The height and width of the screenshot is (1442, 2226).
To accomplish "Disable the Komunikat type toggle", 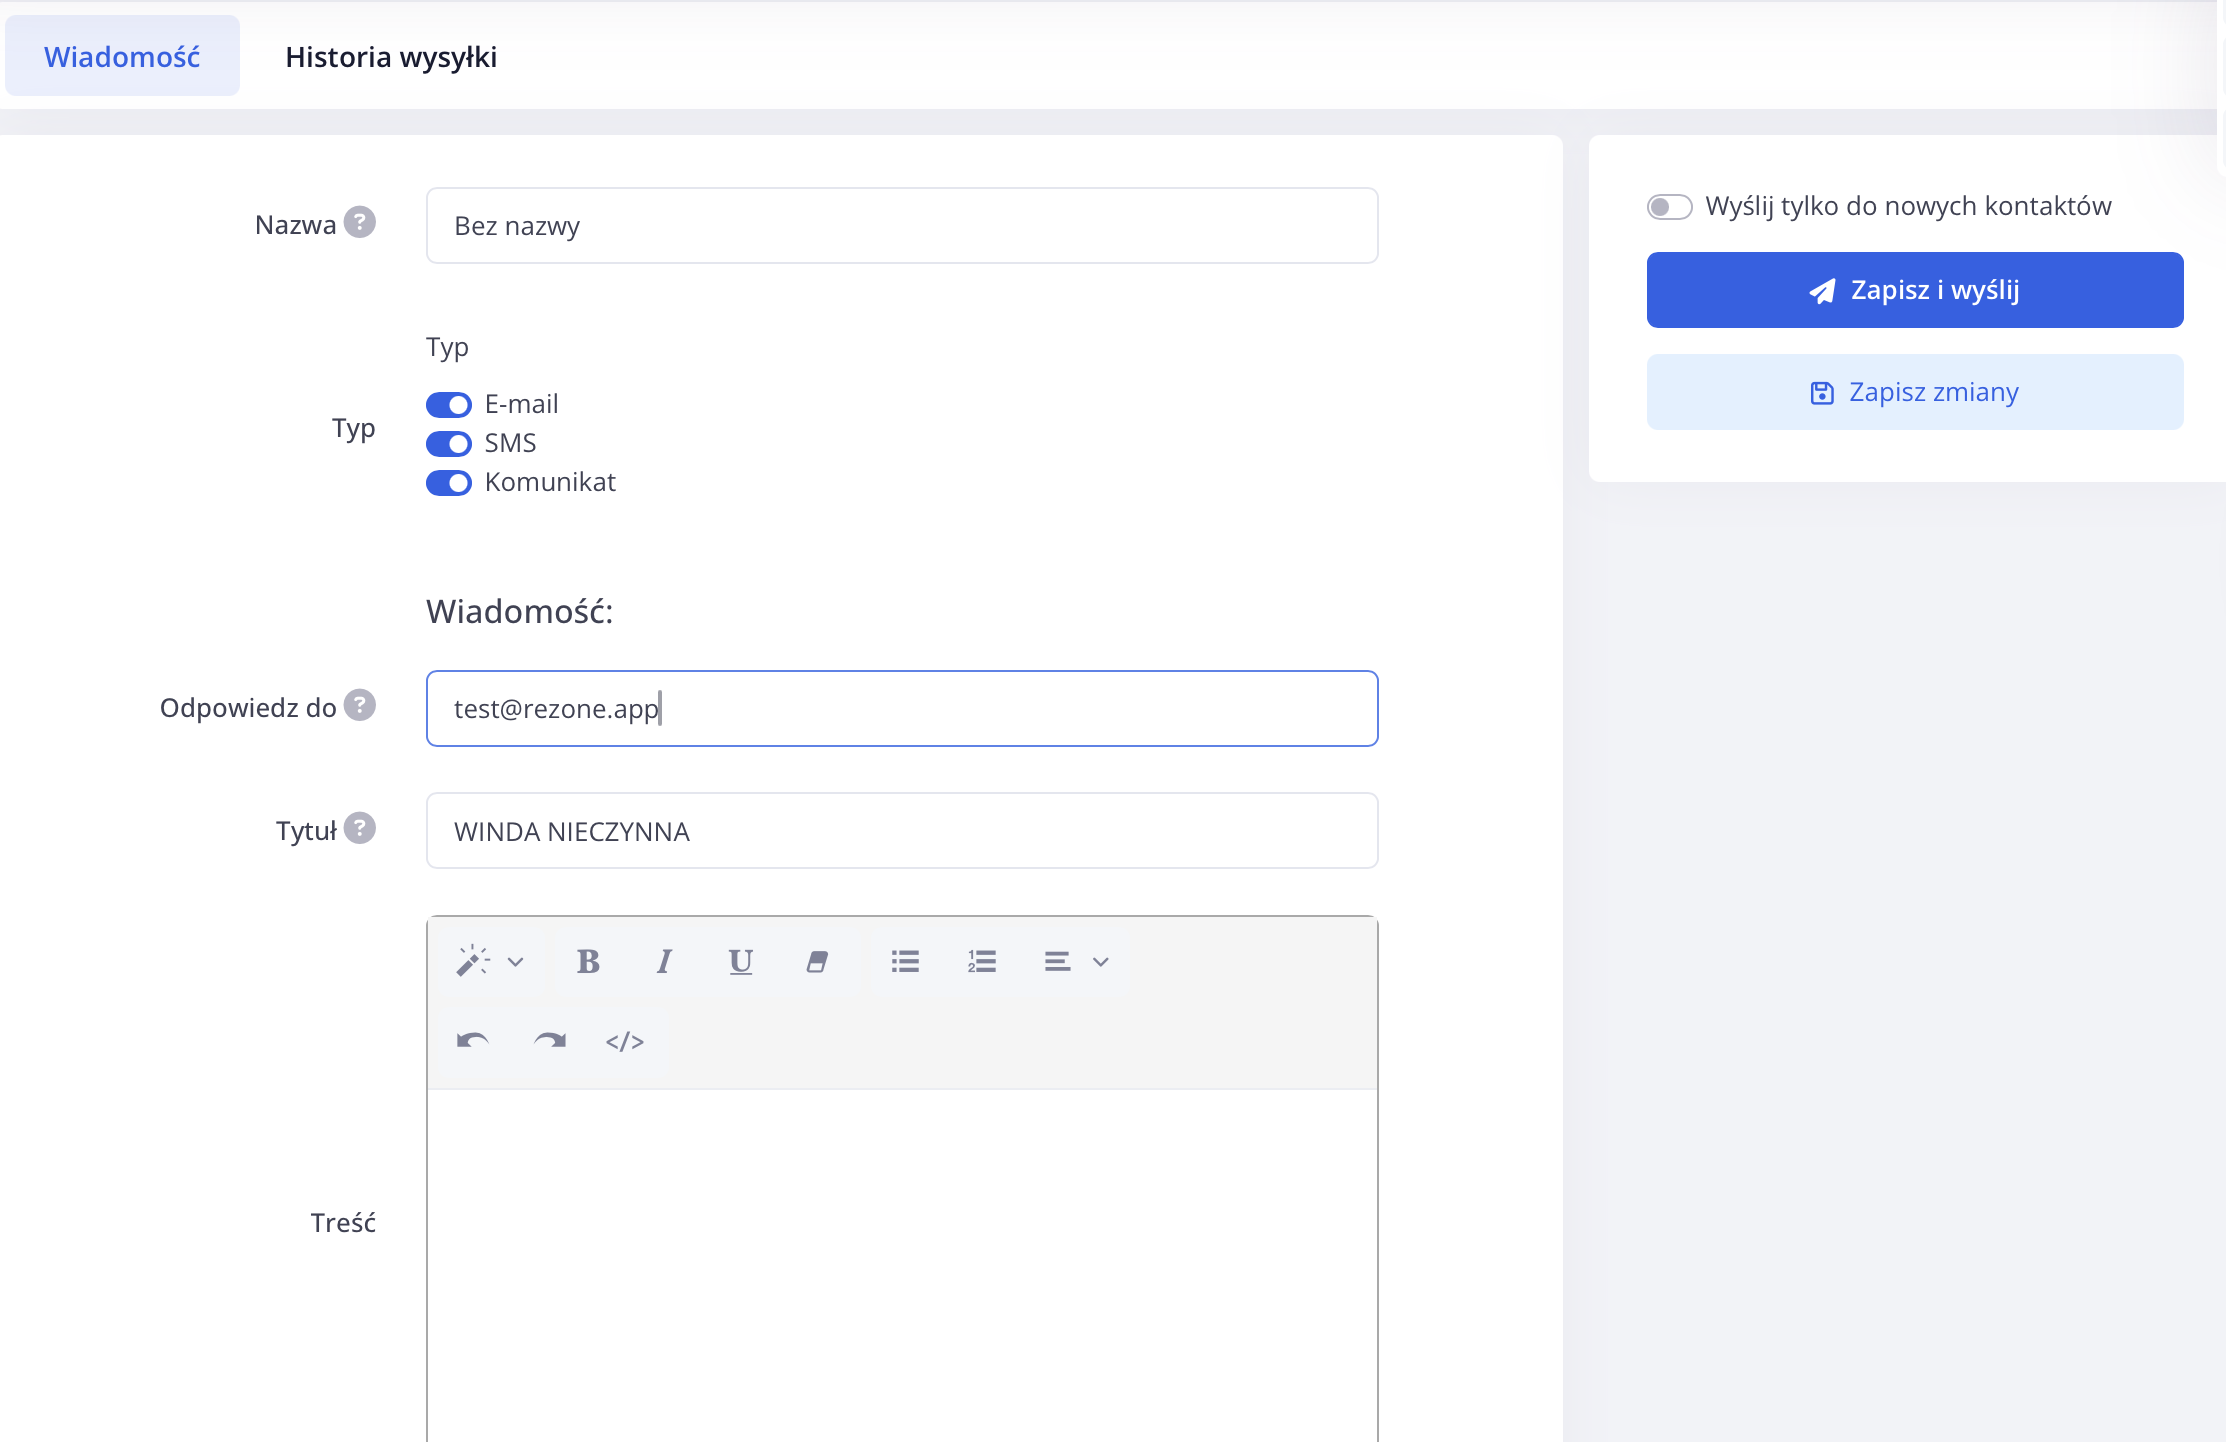I will [x=449, y=483].
